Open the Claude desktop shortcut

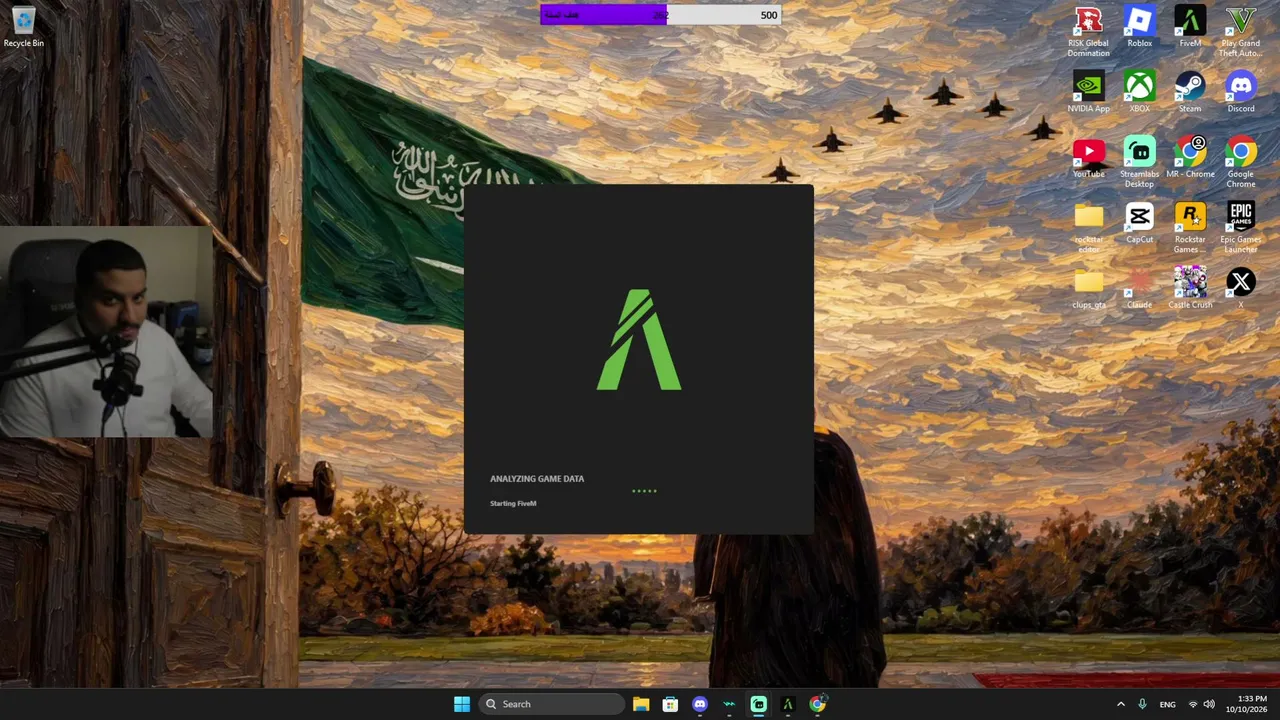[1139, 288]
